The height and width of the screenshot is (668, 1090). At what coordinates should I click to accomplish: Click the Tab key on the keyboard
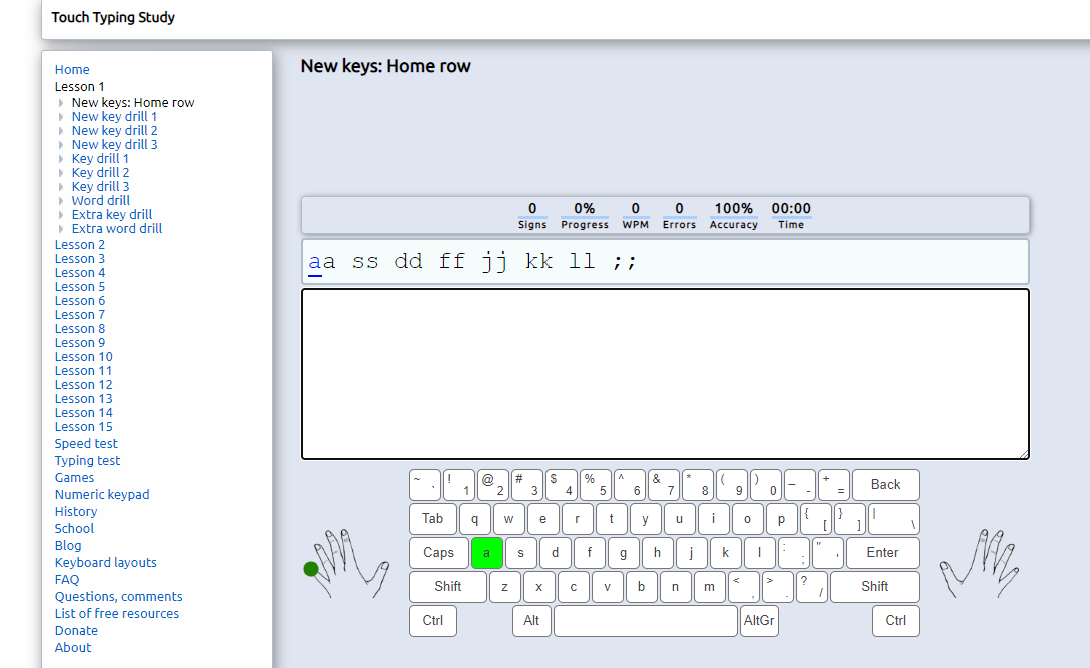(432, 518)
